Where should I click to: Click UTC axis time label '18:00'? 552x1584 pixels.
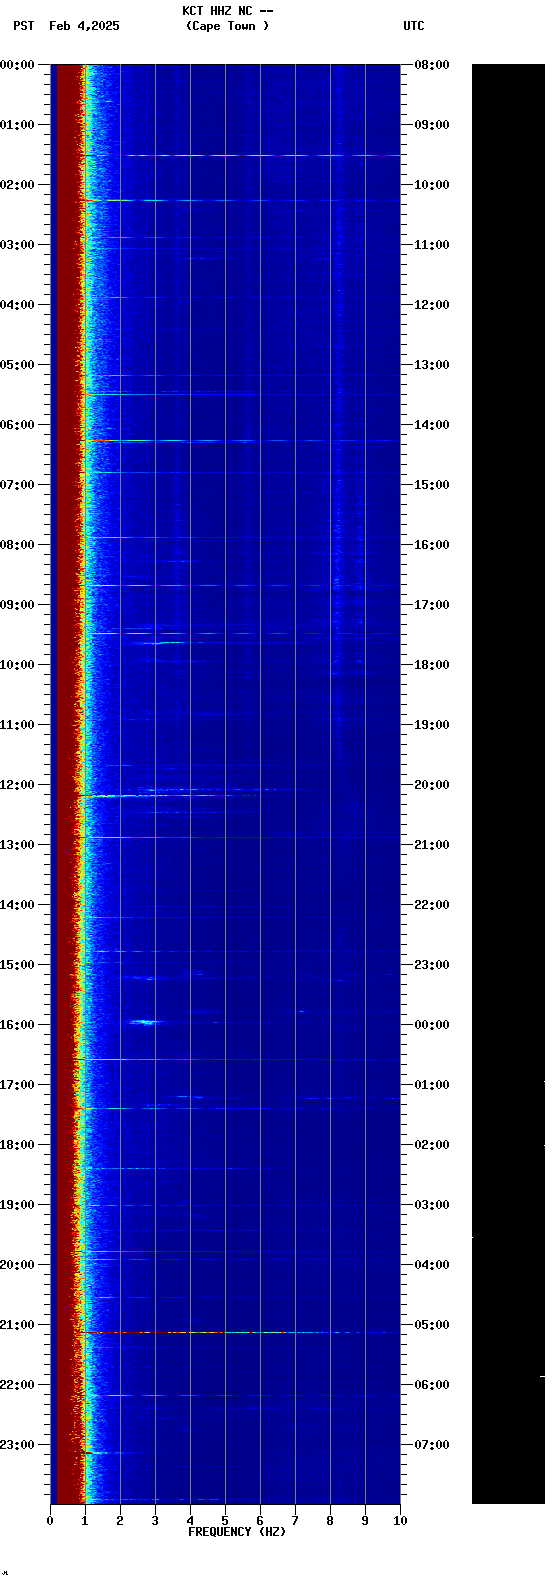pos(432,665)
